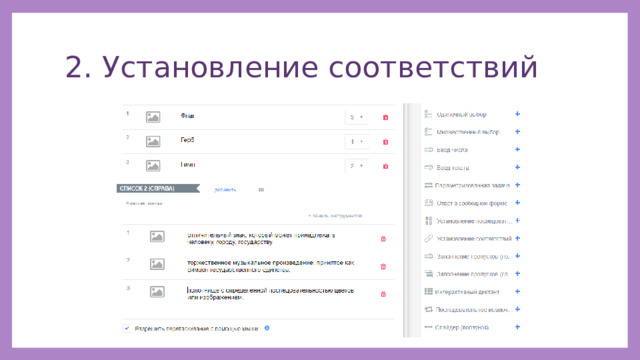Viewport: 640px width, 360px height.
Task: Click the Герб item text field
Action: (x=187, y=140)
